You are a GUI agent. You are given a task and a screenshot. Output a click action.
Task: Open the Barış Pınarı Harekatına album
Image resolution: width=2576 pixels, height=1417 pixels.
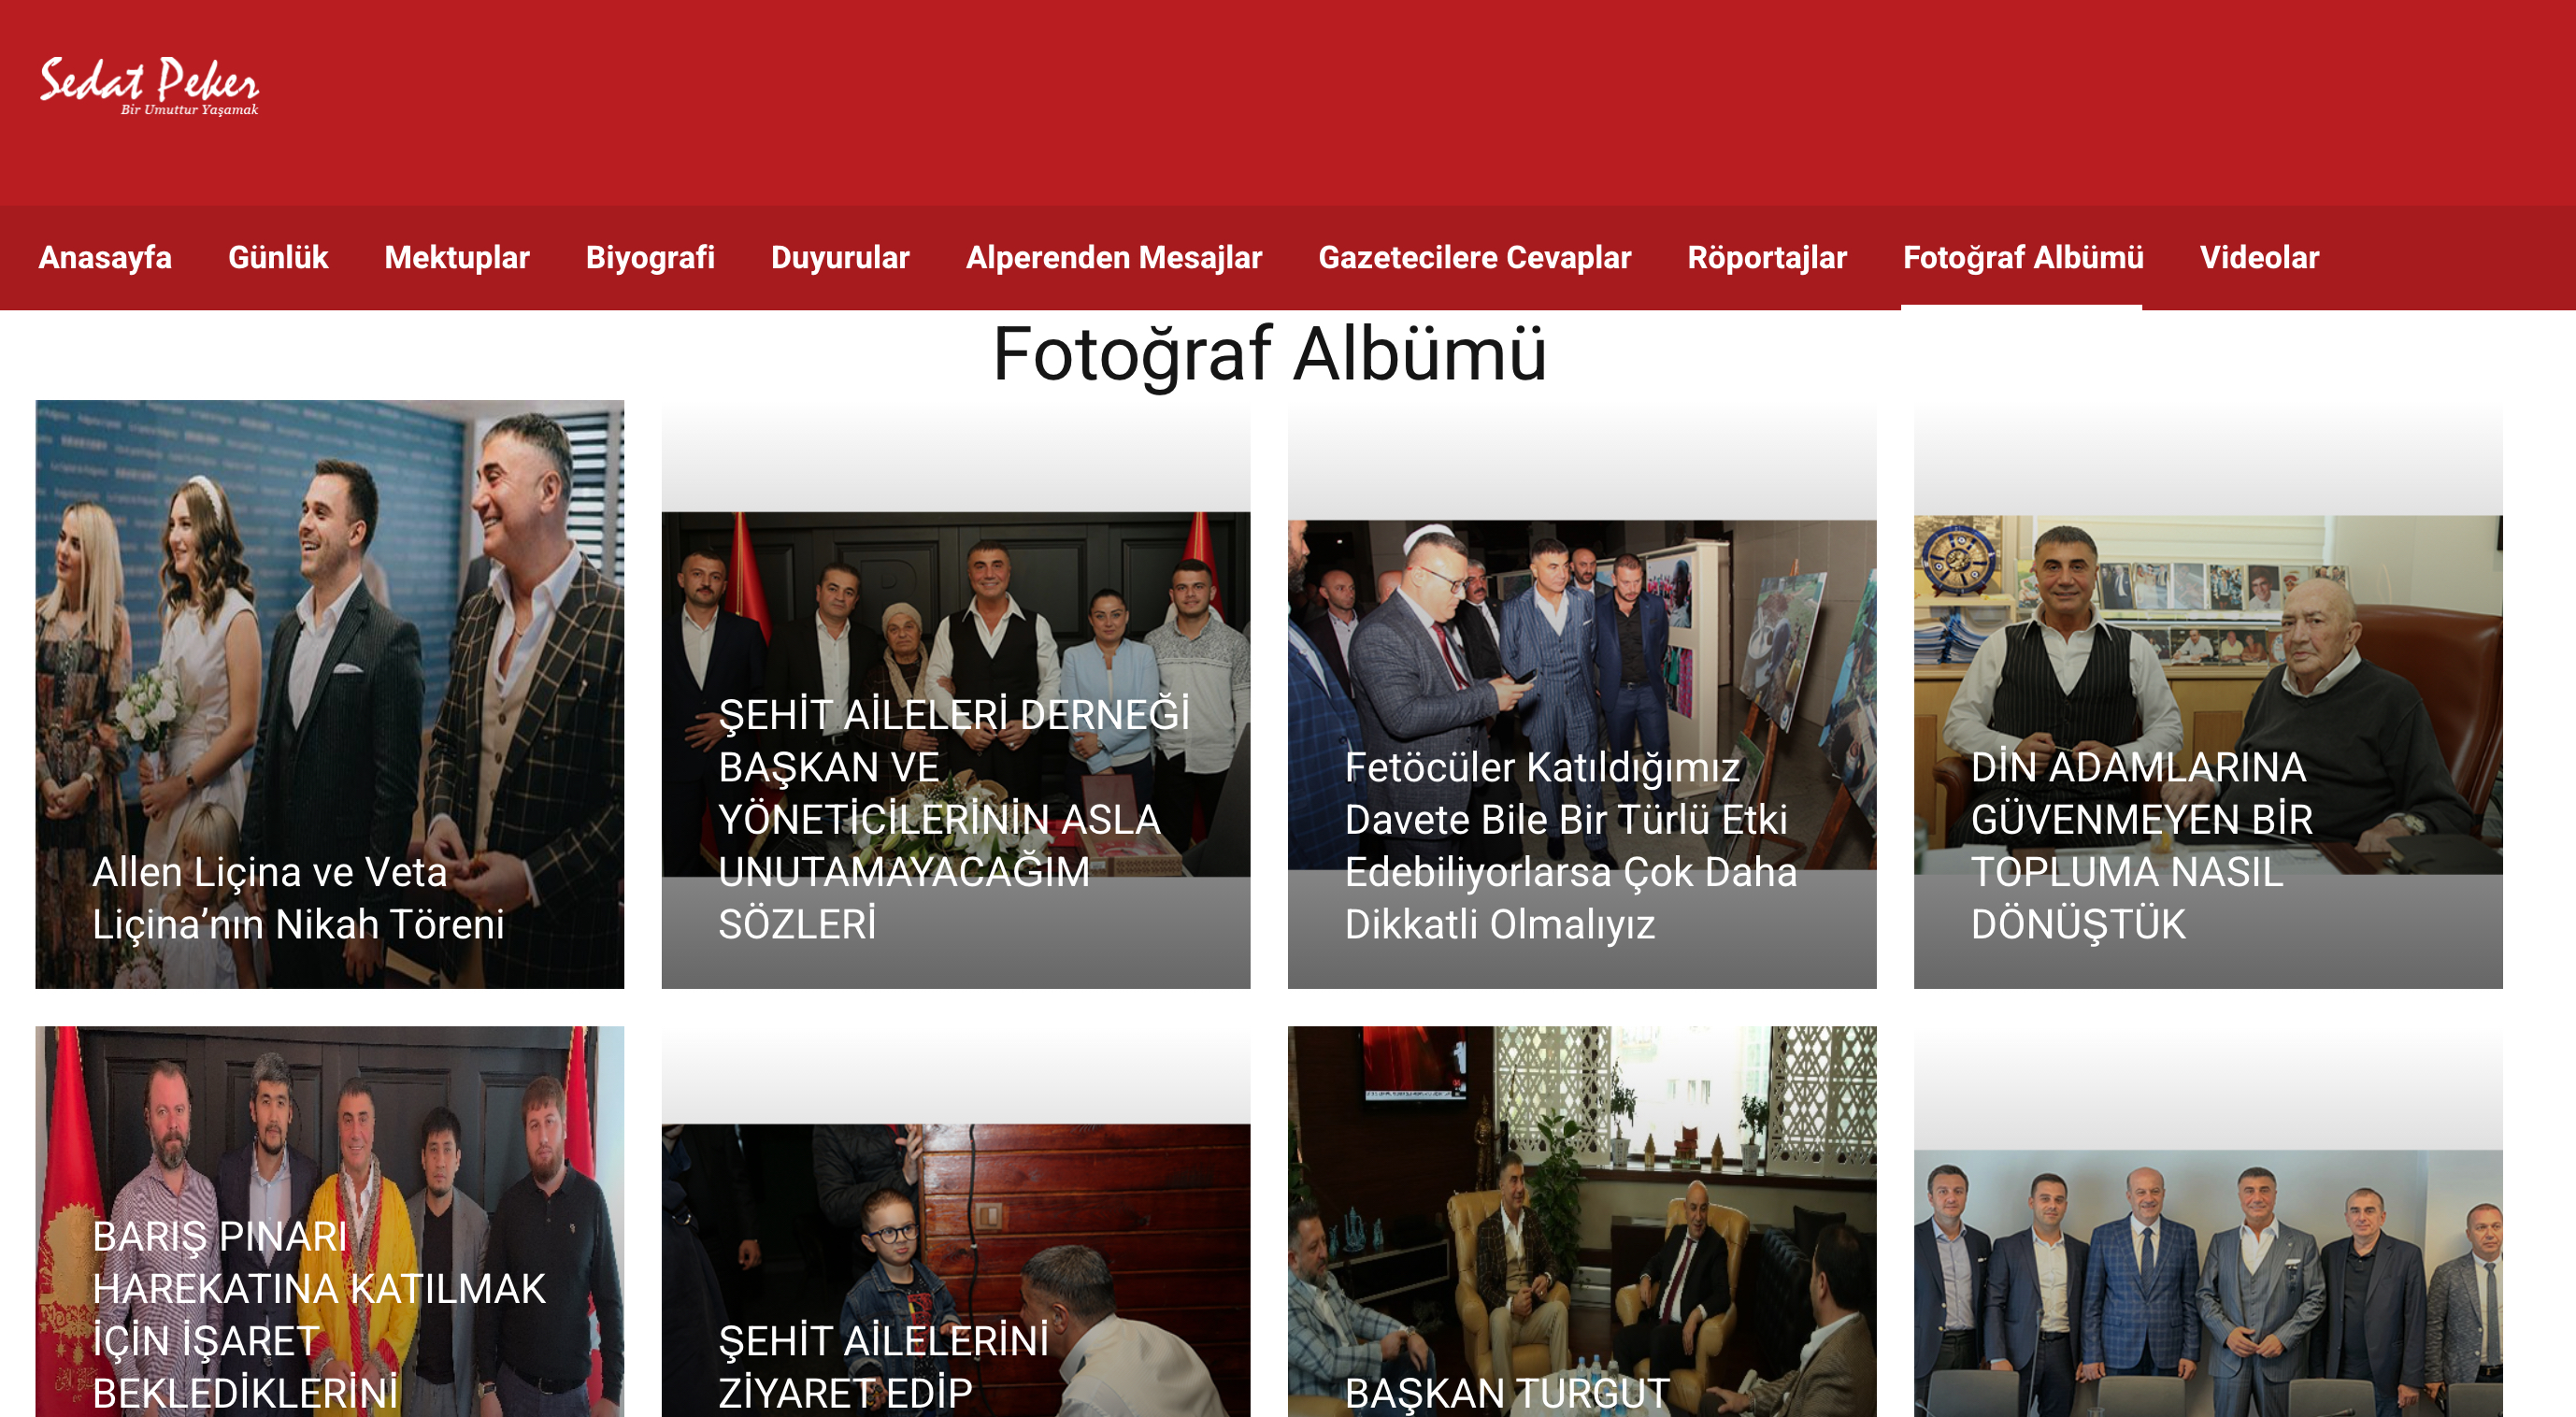318,1313
